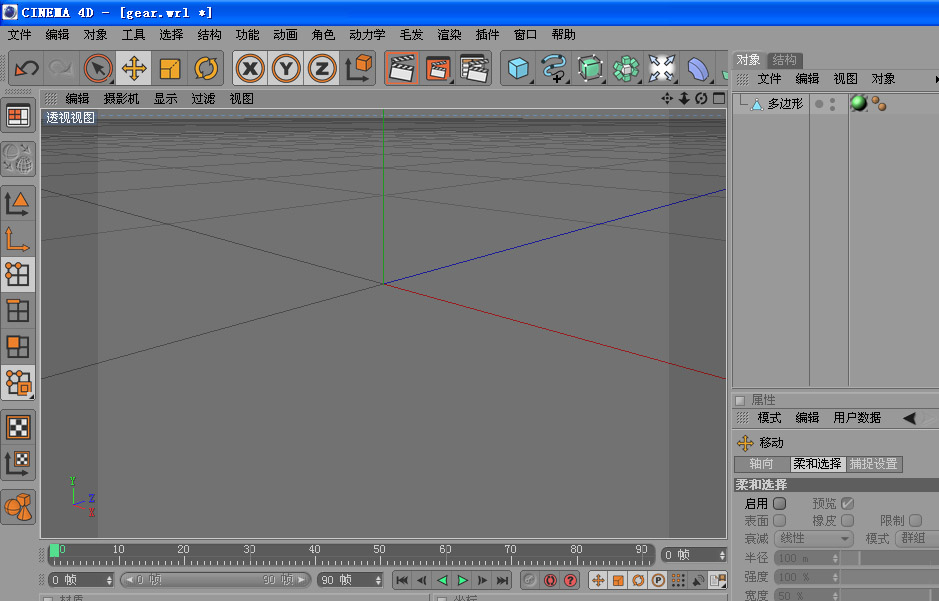This screenshot has height=601, width=939.
Task: Open the viewport 过滤 menu
Action: pyautogui.click(x=203, y=99)
